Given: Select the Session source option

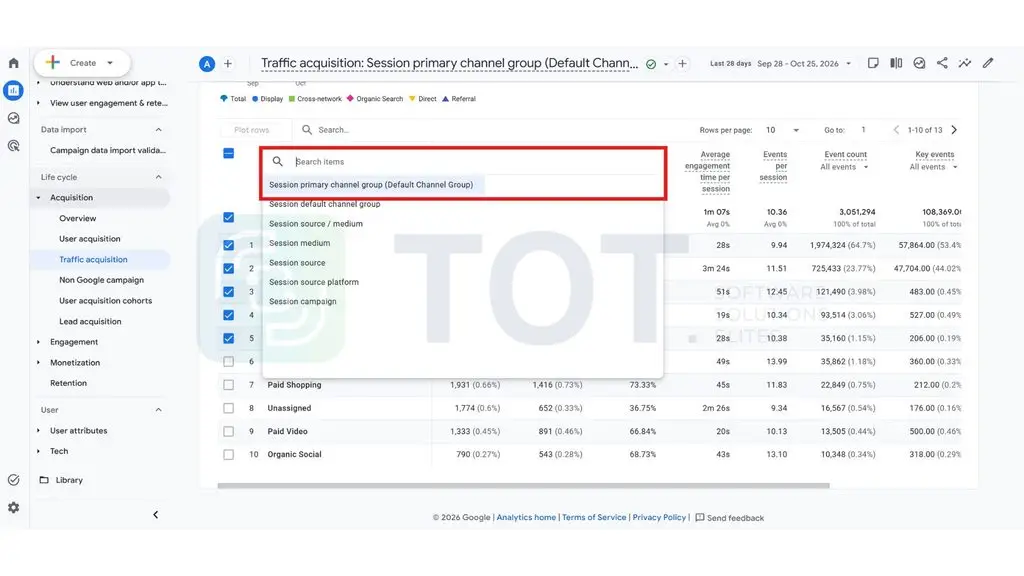Looking at the screenshot, I should tap(297, 263).
